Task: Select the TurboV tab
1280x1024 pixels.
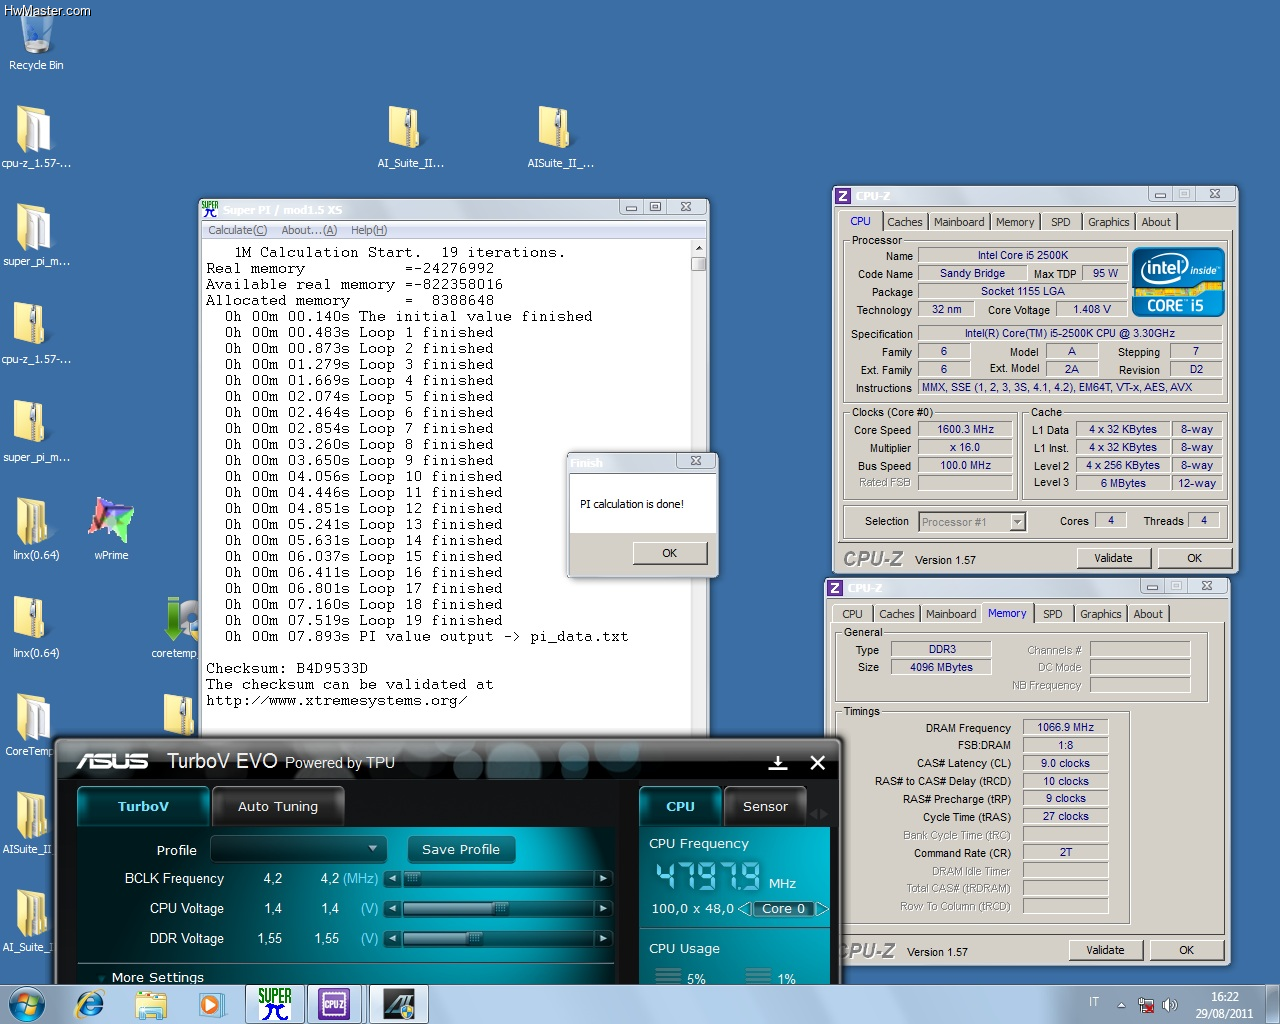Action: click(143, 806)
